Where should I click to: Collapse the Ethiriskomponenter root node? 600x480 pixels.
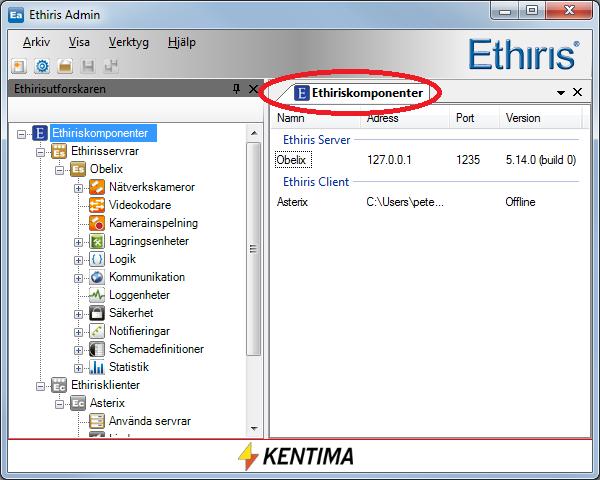coord(21,134)
